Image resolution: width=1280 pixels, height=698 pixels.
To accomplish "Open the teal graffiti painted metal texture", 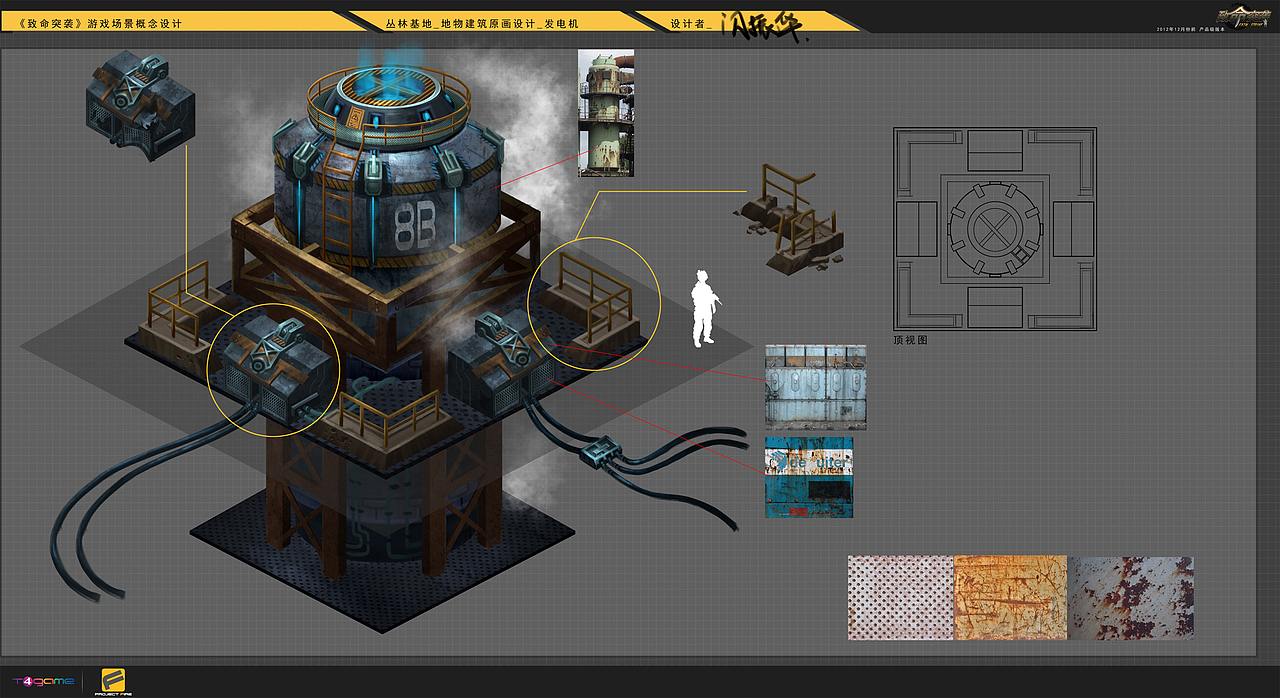I will (x=809, y=477).
